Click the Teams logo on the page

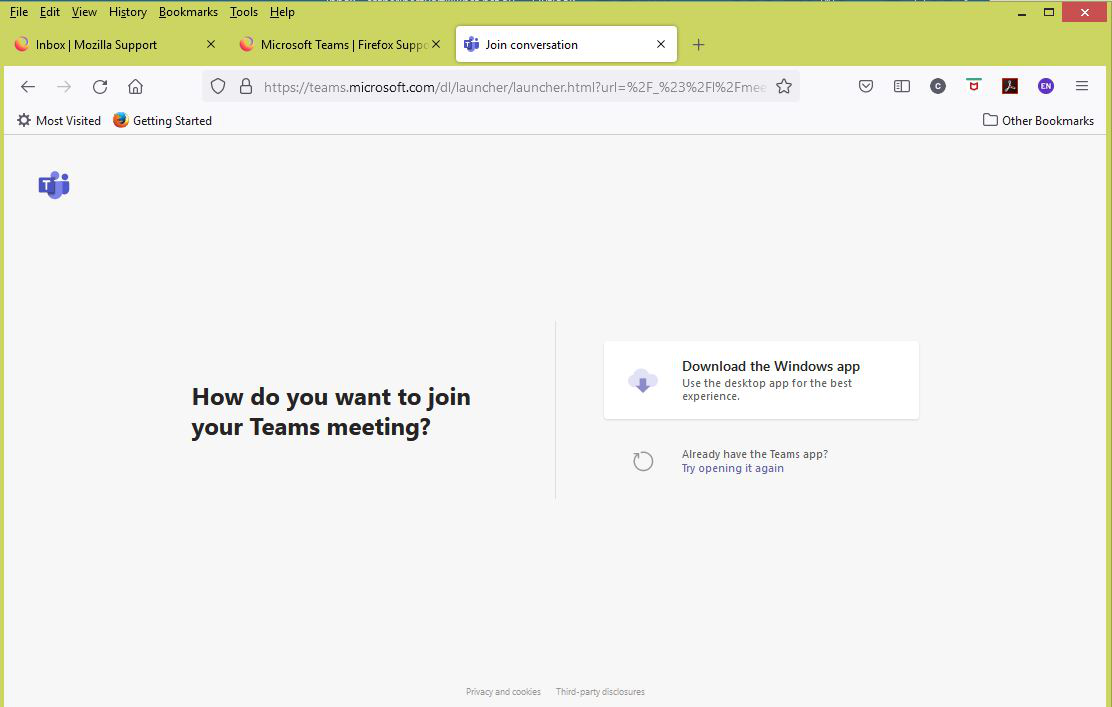54,185
